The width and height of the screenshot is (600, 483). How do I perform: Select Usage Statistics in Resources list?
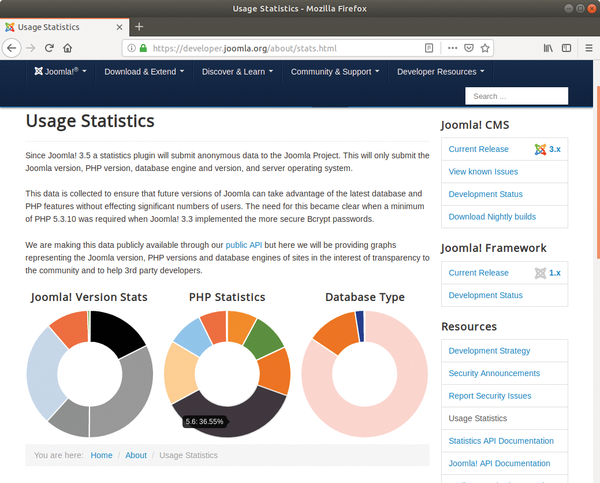(x=478, y=418)
